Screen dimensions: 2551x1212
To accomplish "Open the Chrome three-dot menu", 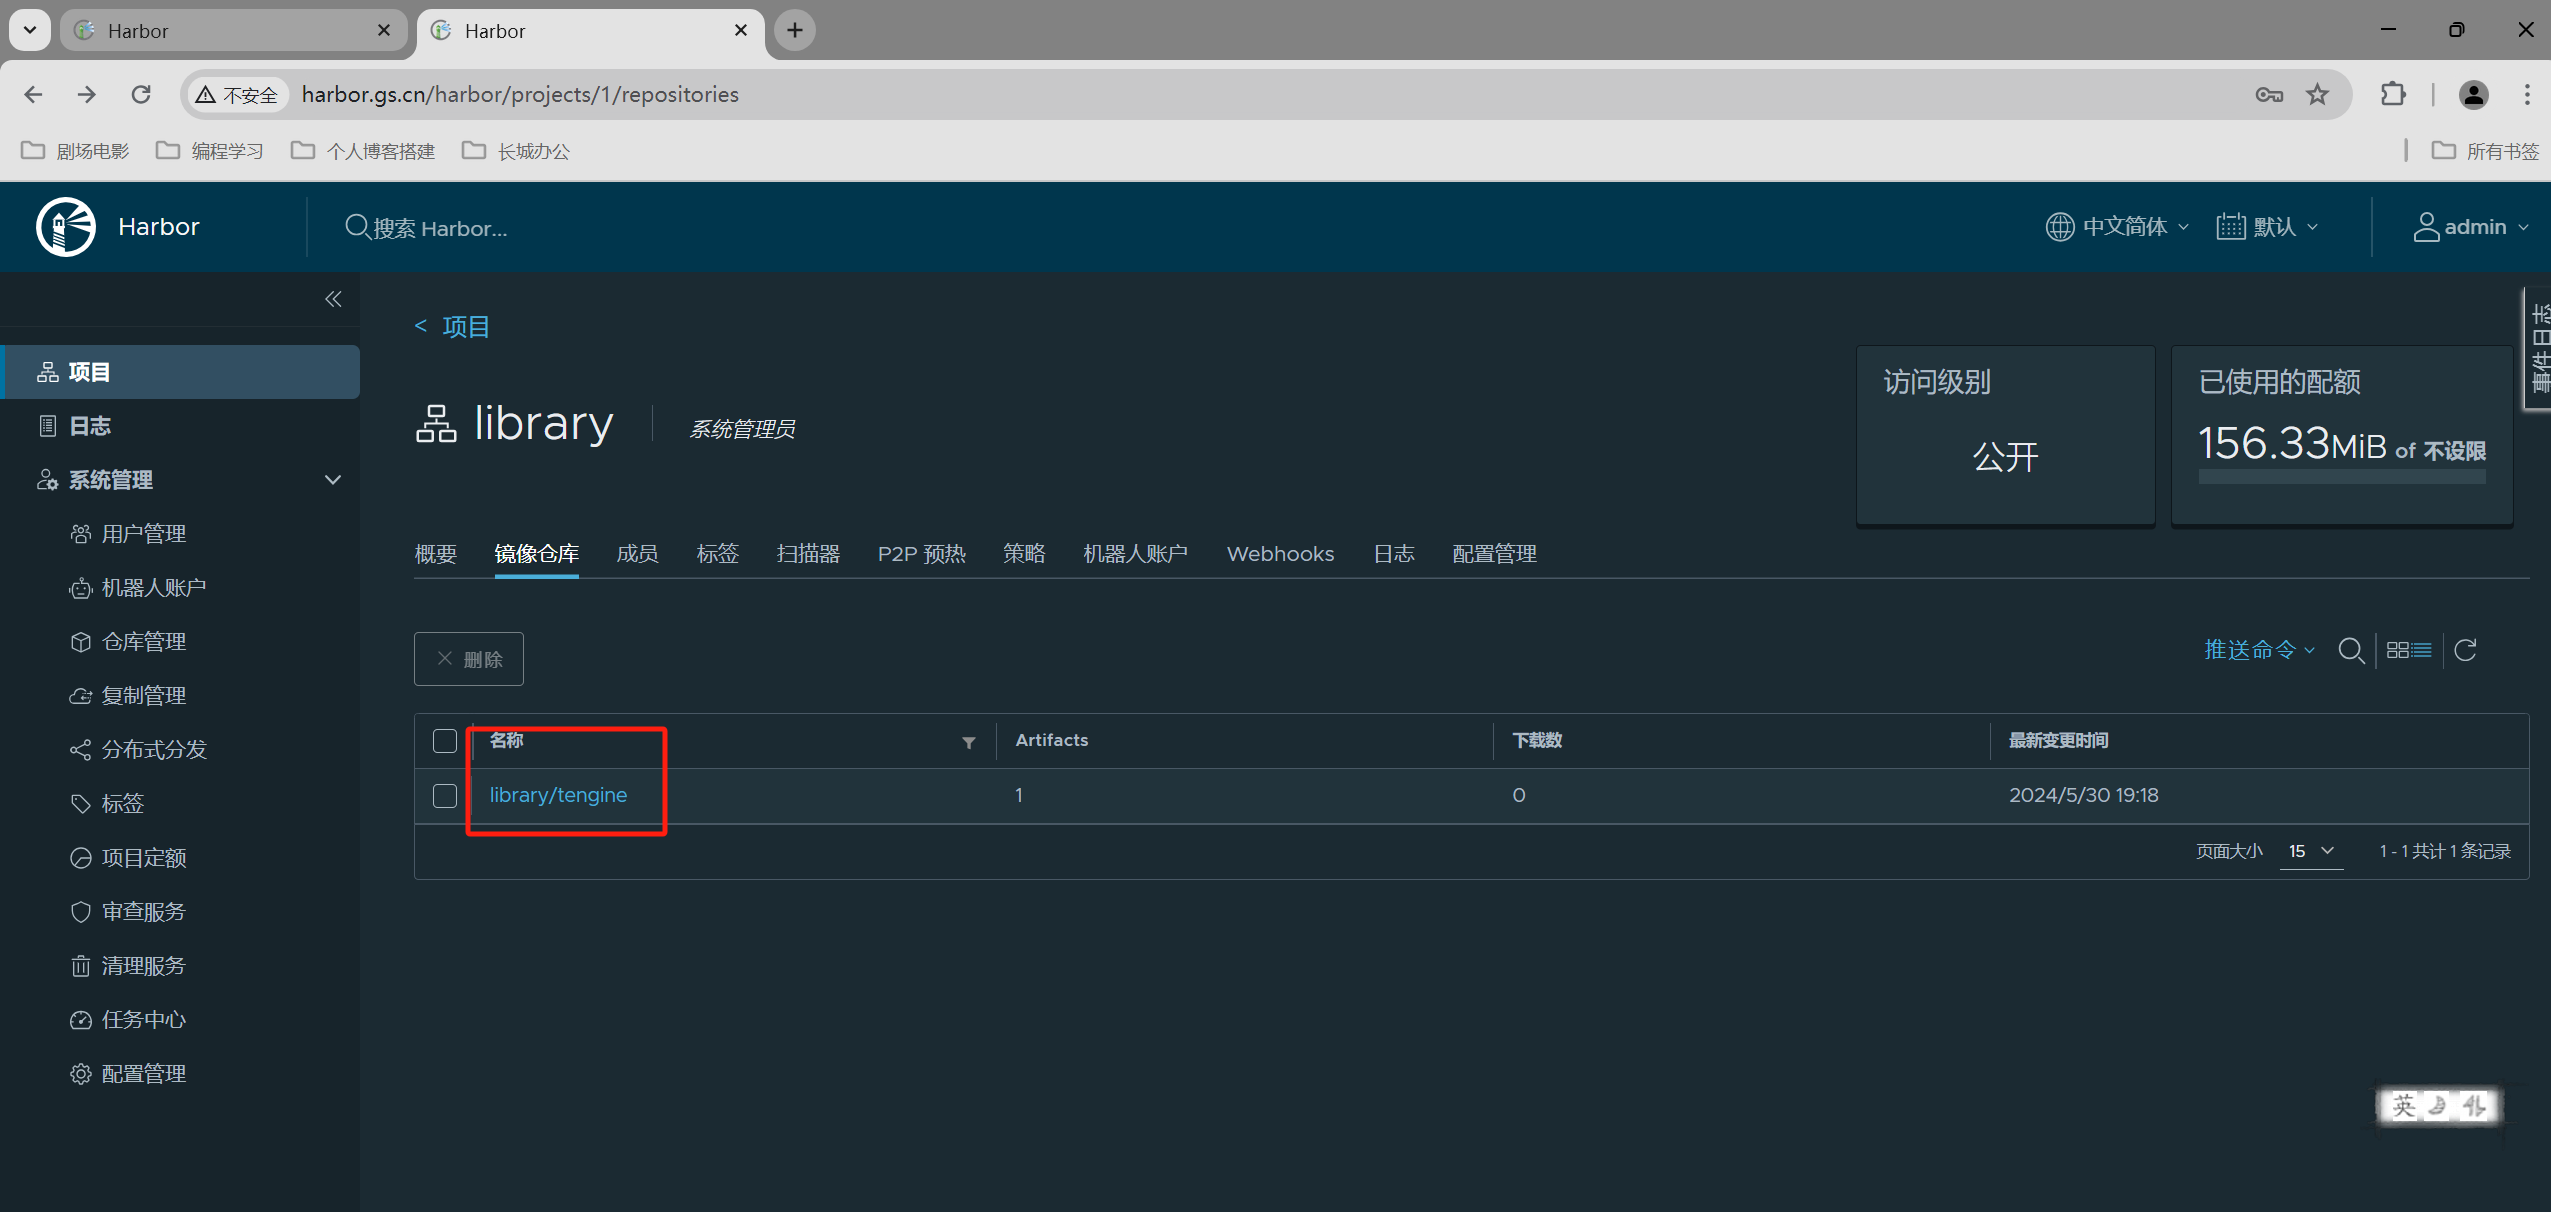I will click(x=2527, y=94).
